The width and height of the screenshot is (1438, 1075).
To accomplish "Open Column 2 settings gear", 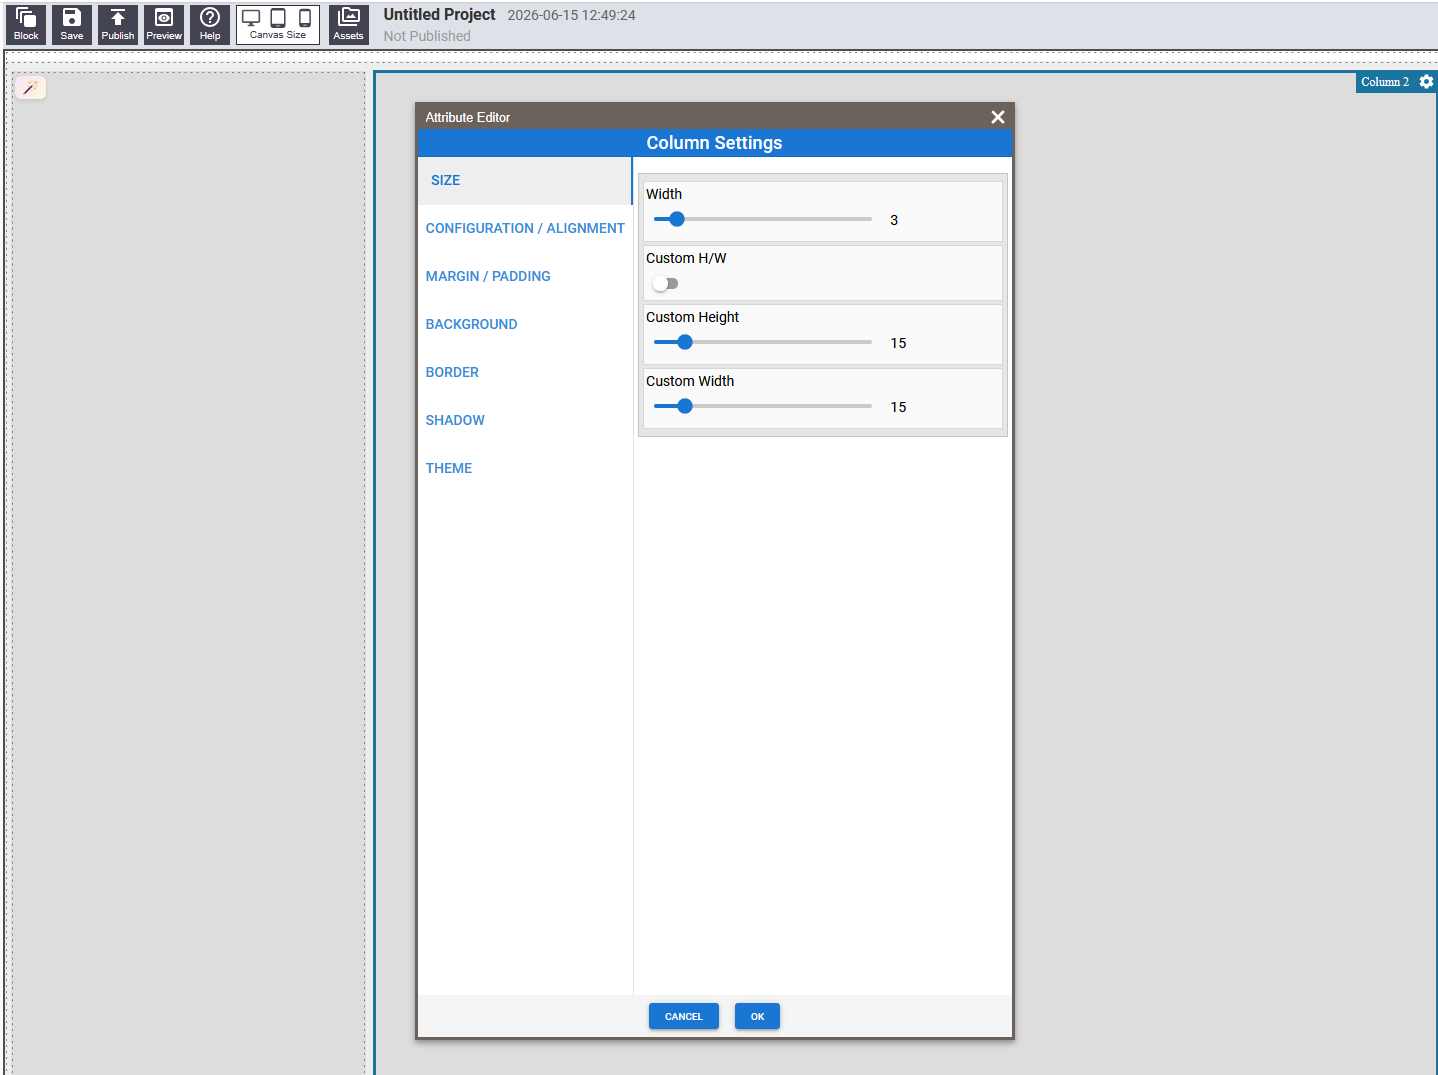I will [1426, 82].
